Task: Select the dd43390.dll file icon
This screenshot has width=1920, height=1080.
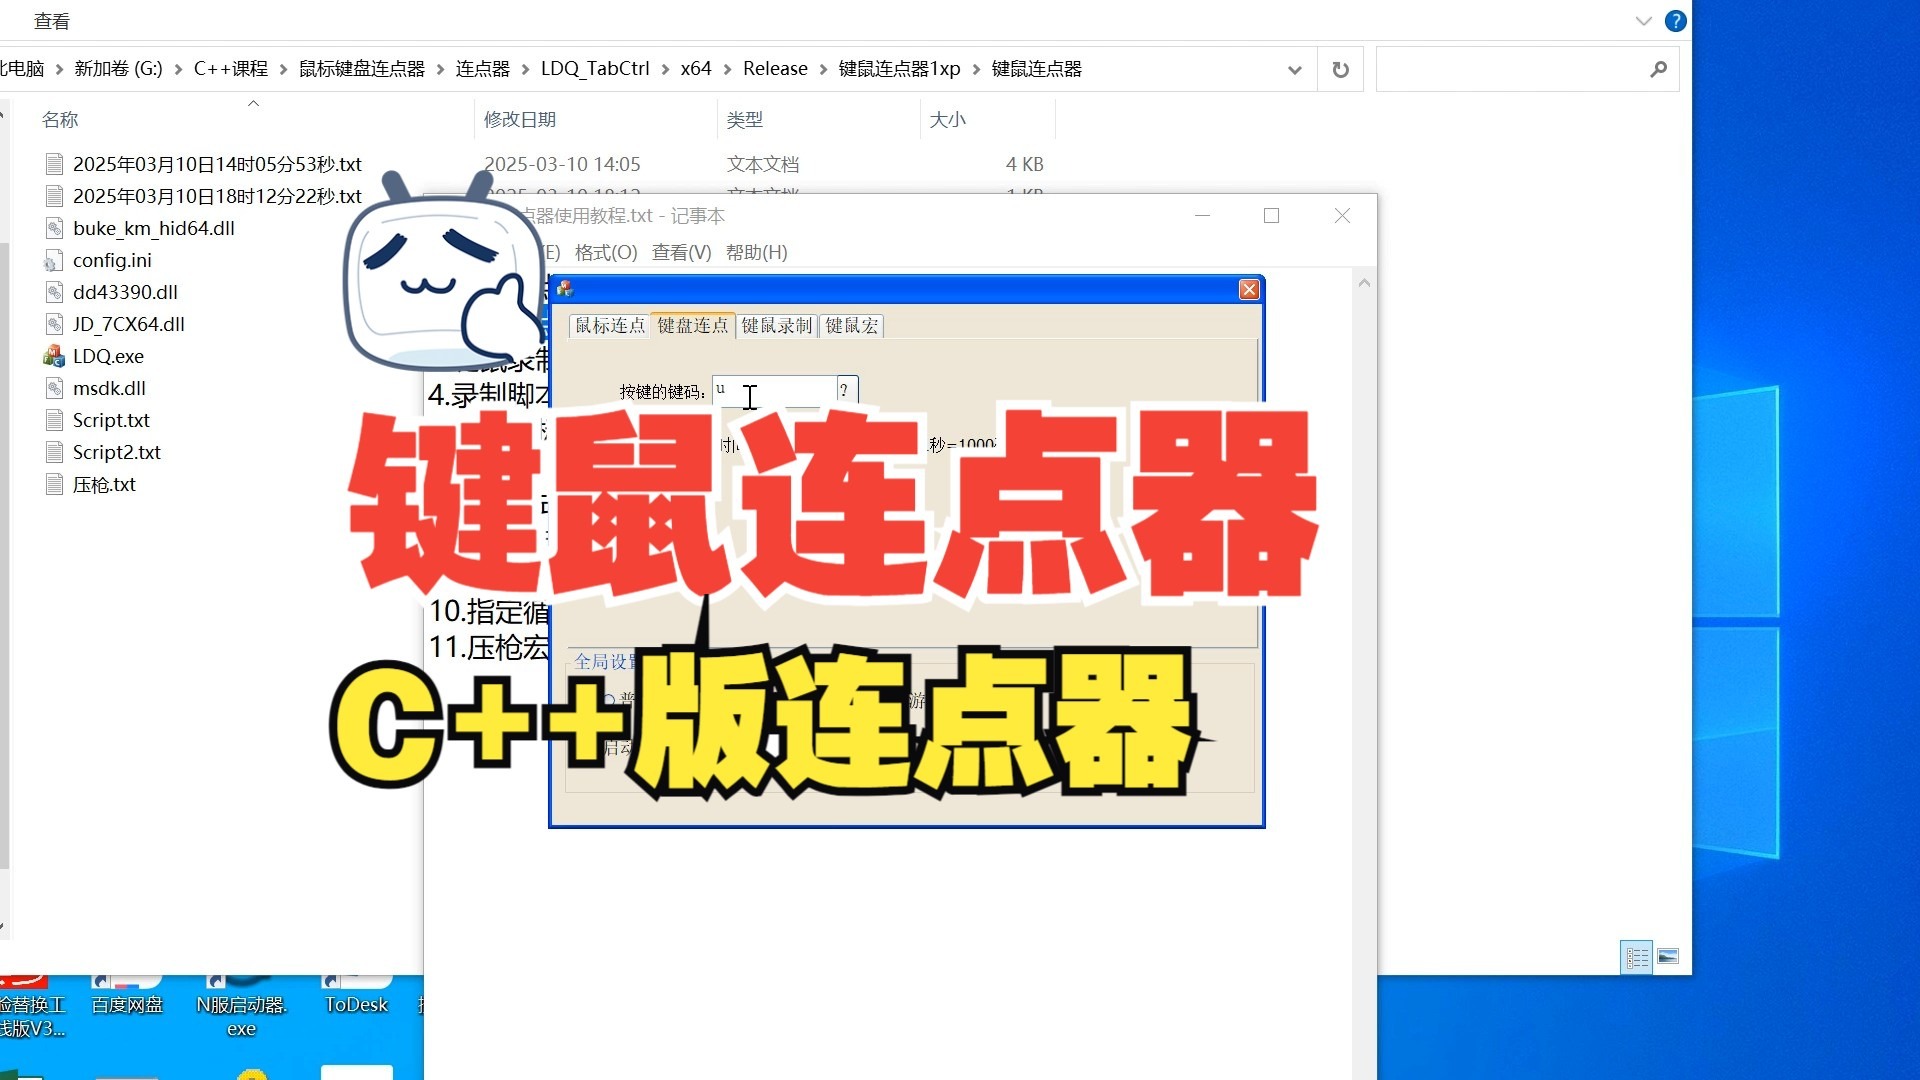Action: pyautogui.click(x=55, y=292)
